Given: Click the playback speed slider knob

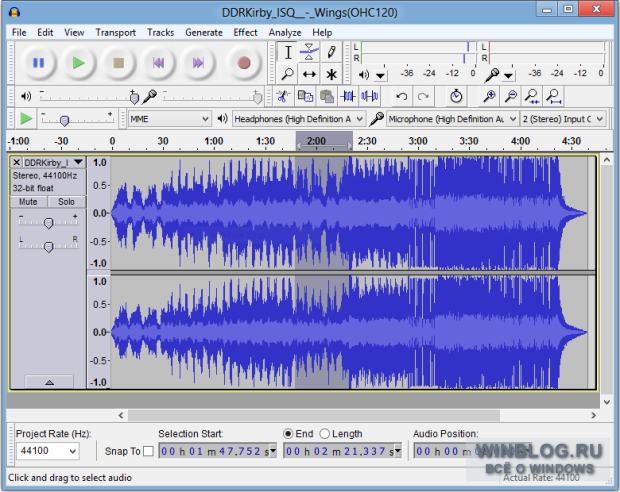Looking at the screenshot, I should coord(64,120).
